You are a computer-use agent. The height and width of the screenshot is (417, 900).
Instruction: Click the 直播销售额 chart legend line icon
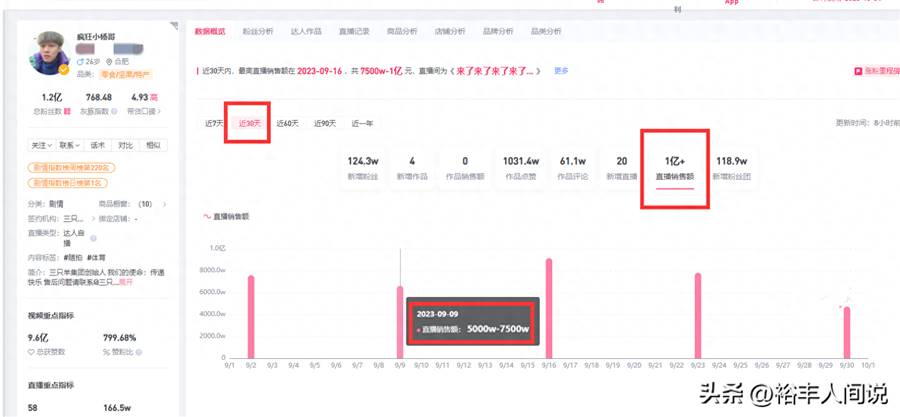point(207,217)
